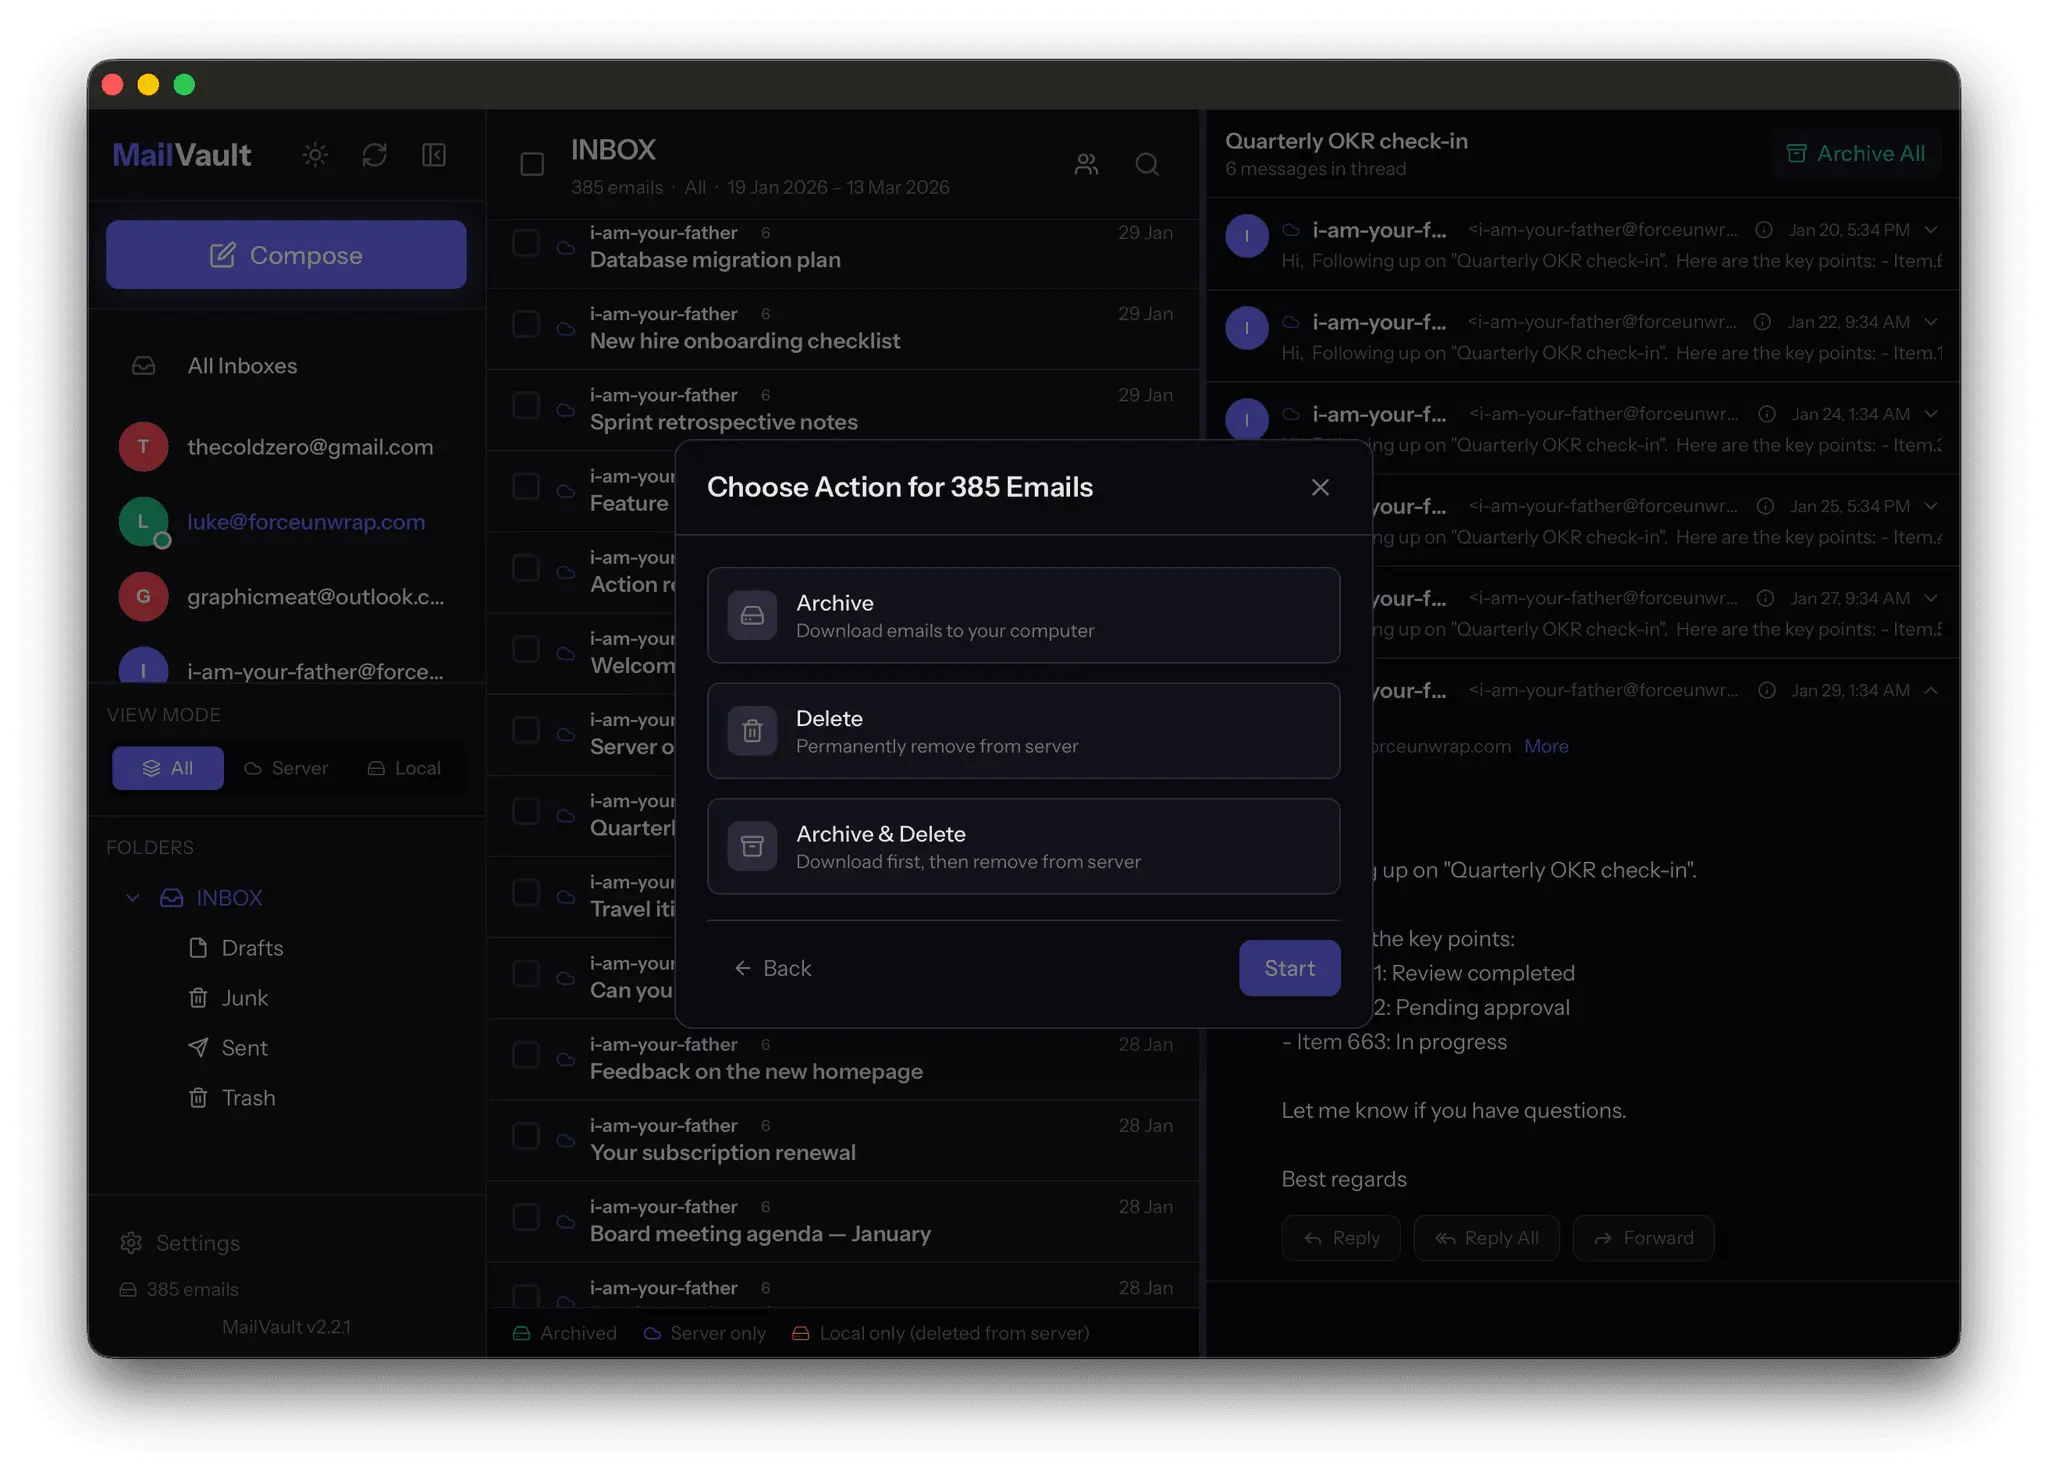Click the Local only legend icon in footer
Screen dimensions: 2048x1474
800,1333
